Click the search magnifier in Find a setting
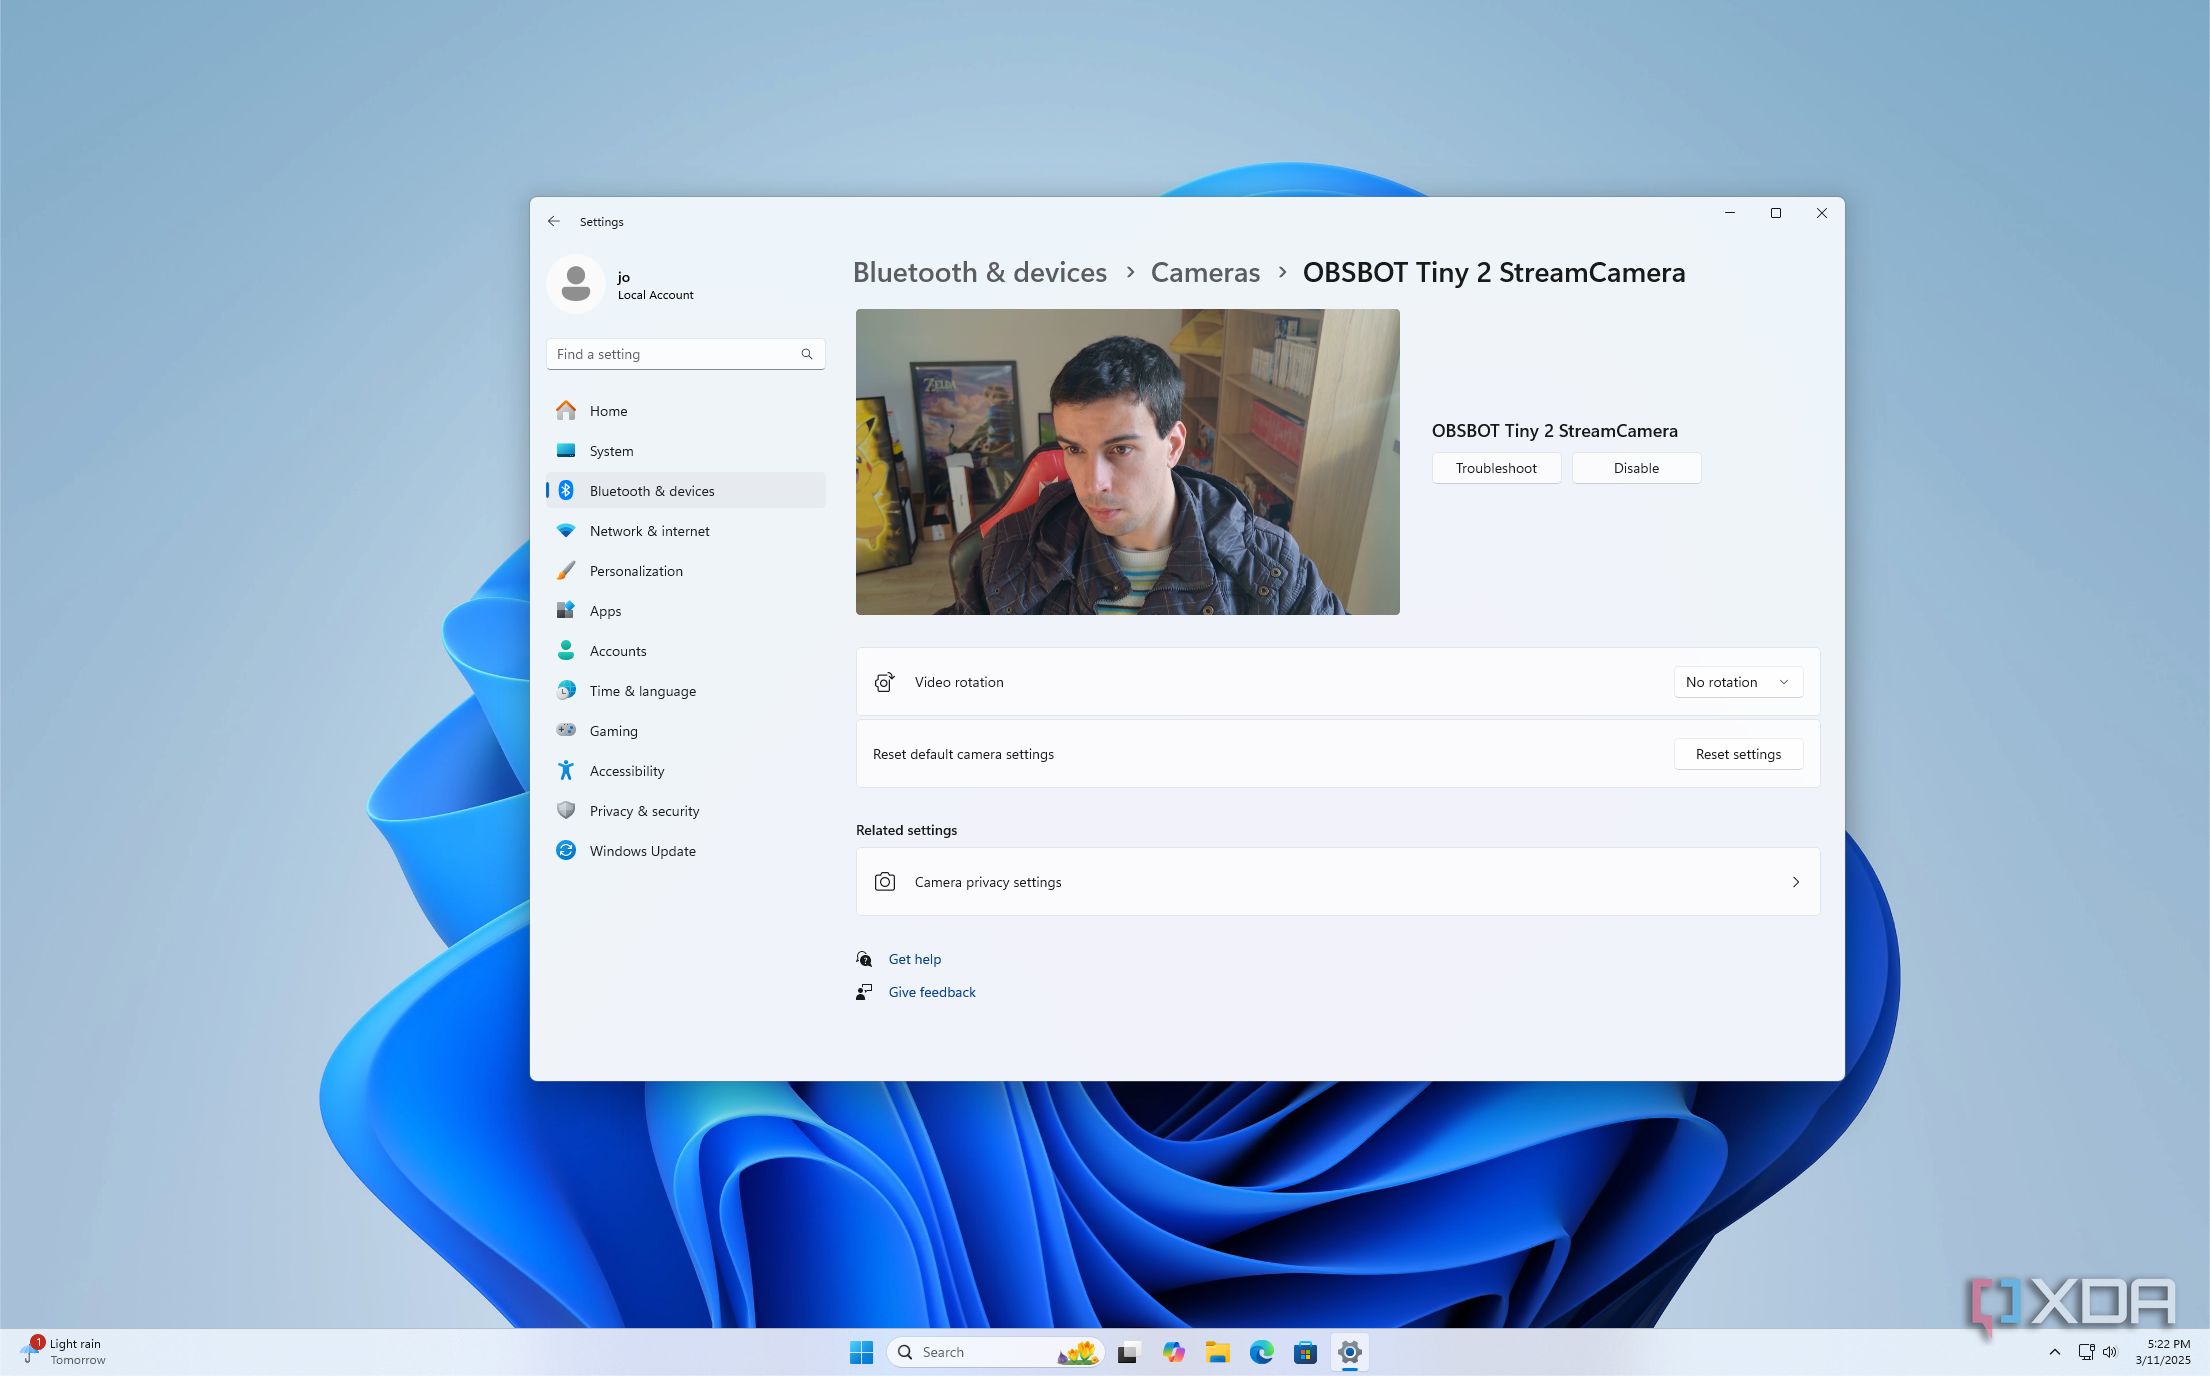The height and width of the screenshot is (1376, 2210). [x=807, y=354]
